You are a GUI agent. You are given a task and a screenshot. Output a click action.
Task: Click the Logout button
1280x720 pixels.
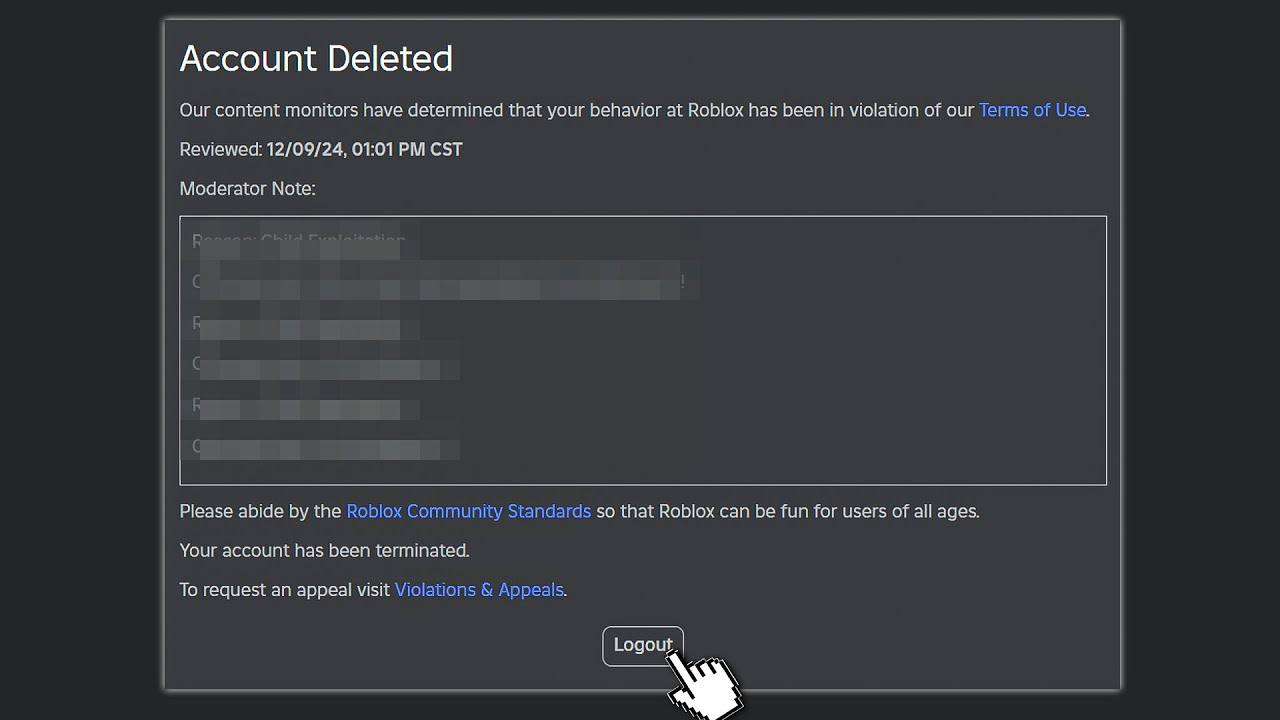click(x=642, y=645)
